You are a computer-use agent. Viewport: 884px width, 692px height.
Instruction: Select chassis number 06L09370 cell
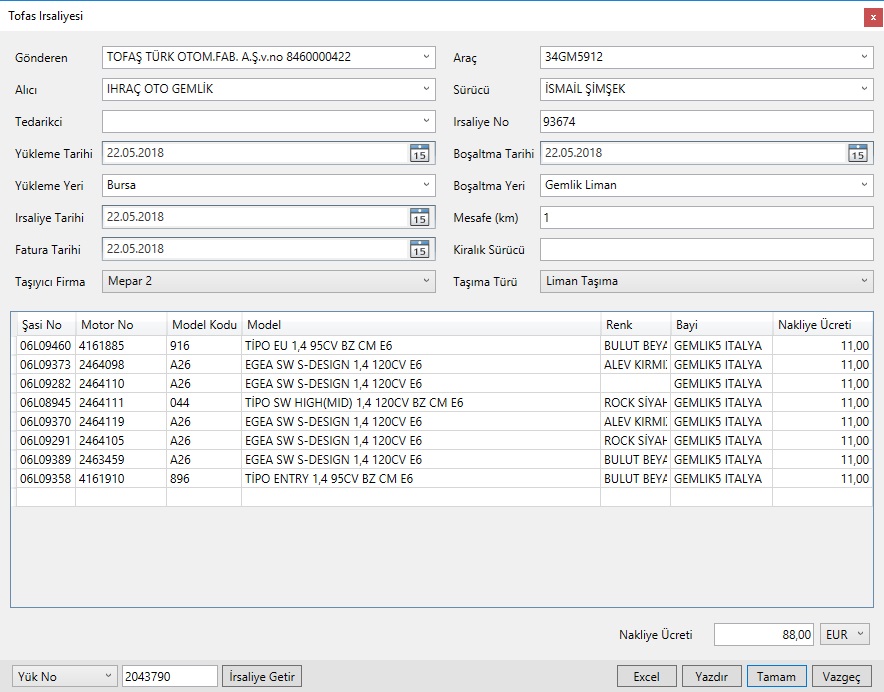click(x=46, y=422)
